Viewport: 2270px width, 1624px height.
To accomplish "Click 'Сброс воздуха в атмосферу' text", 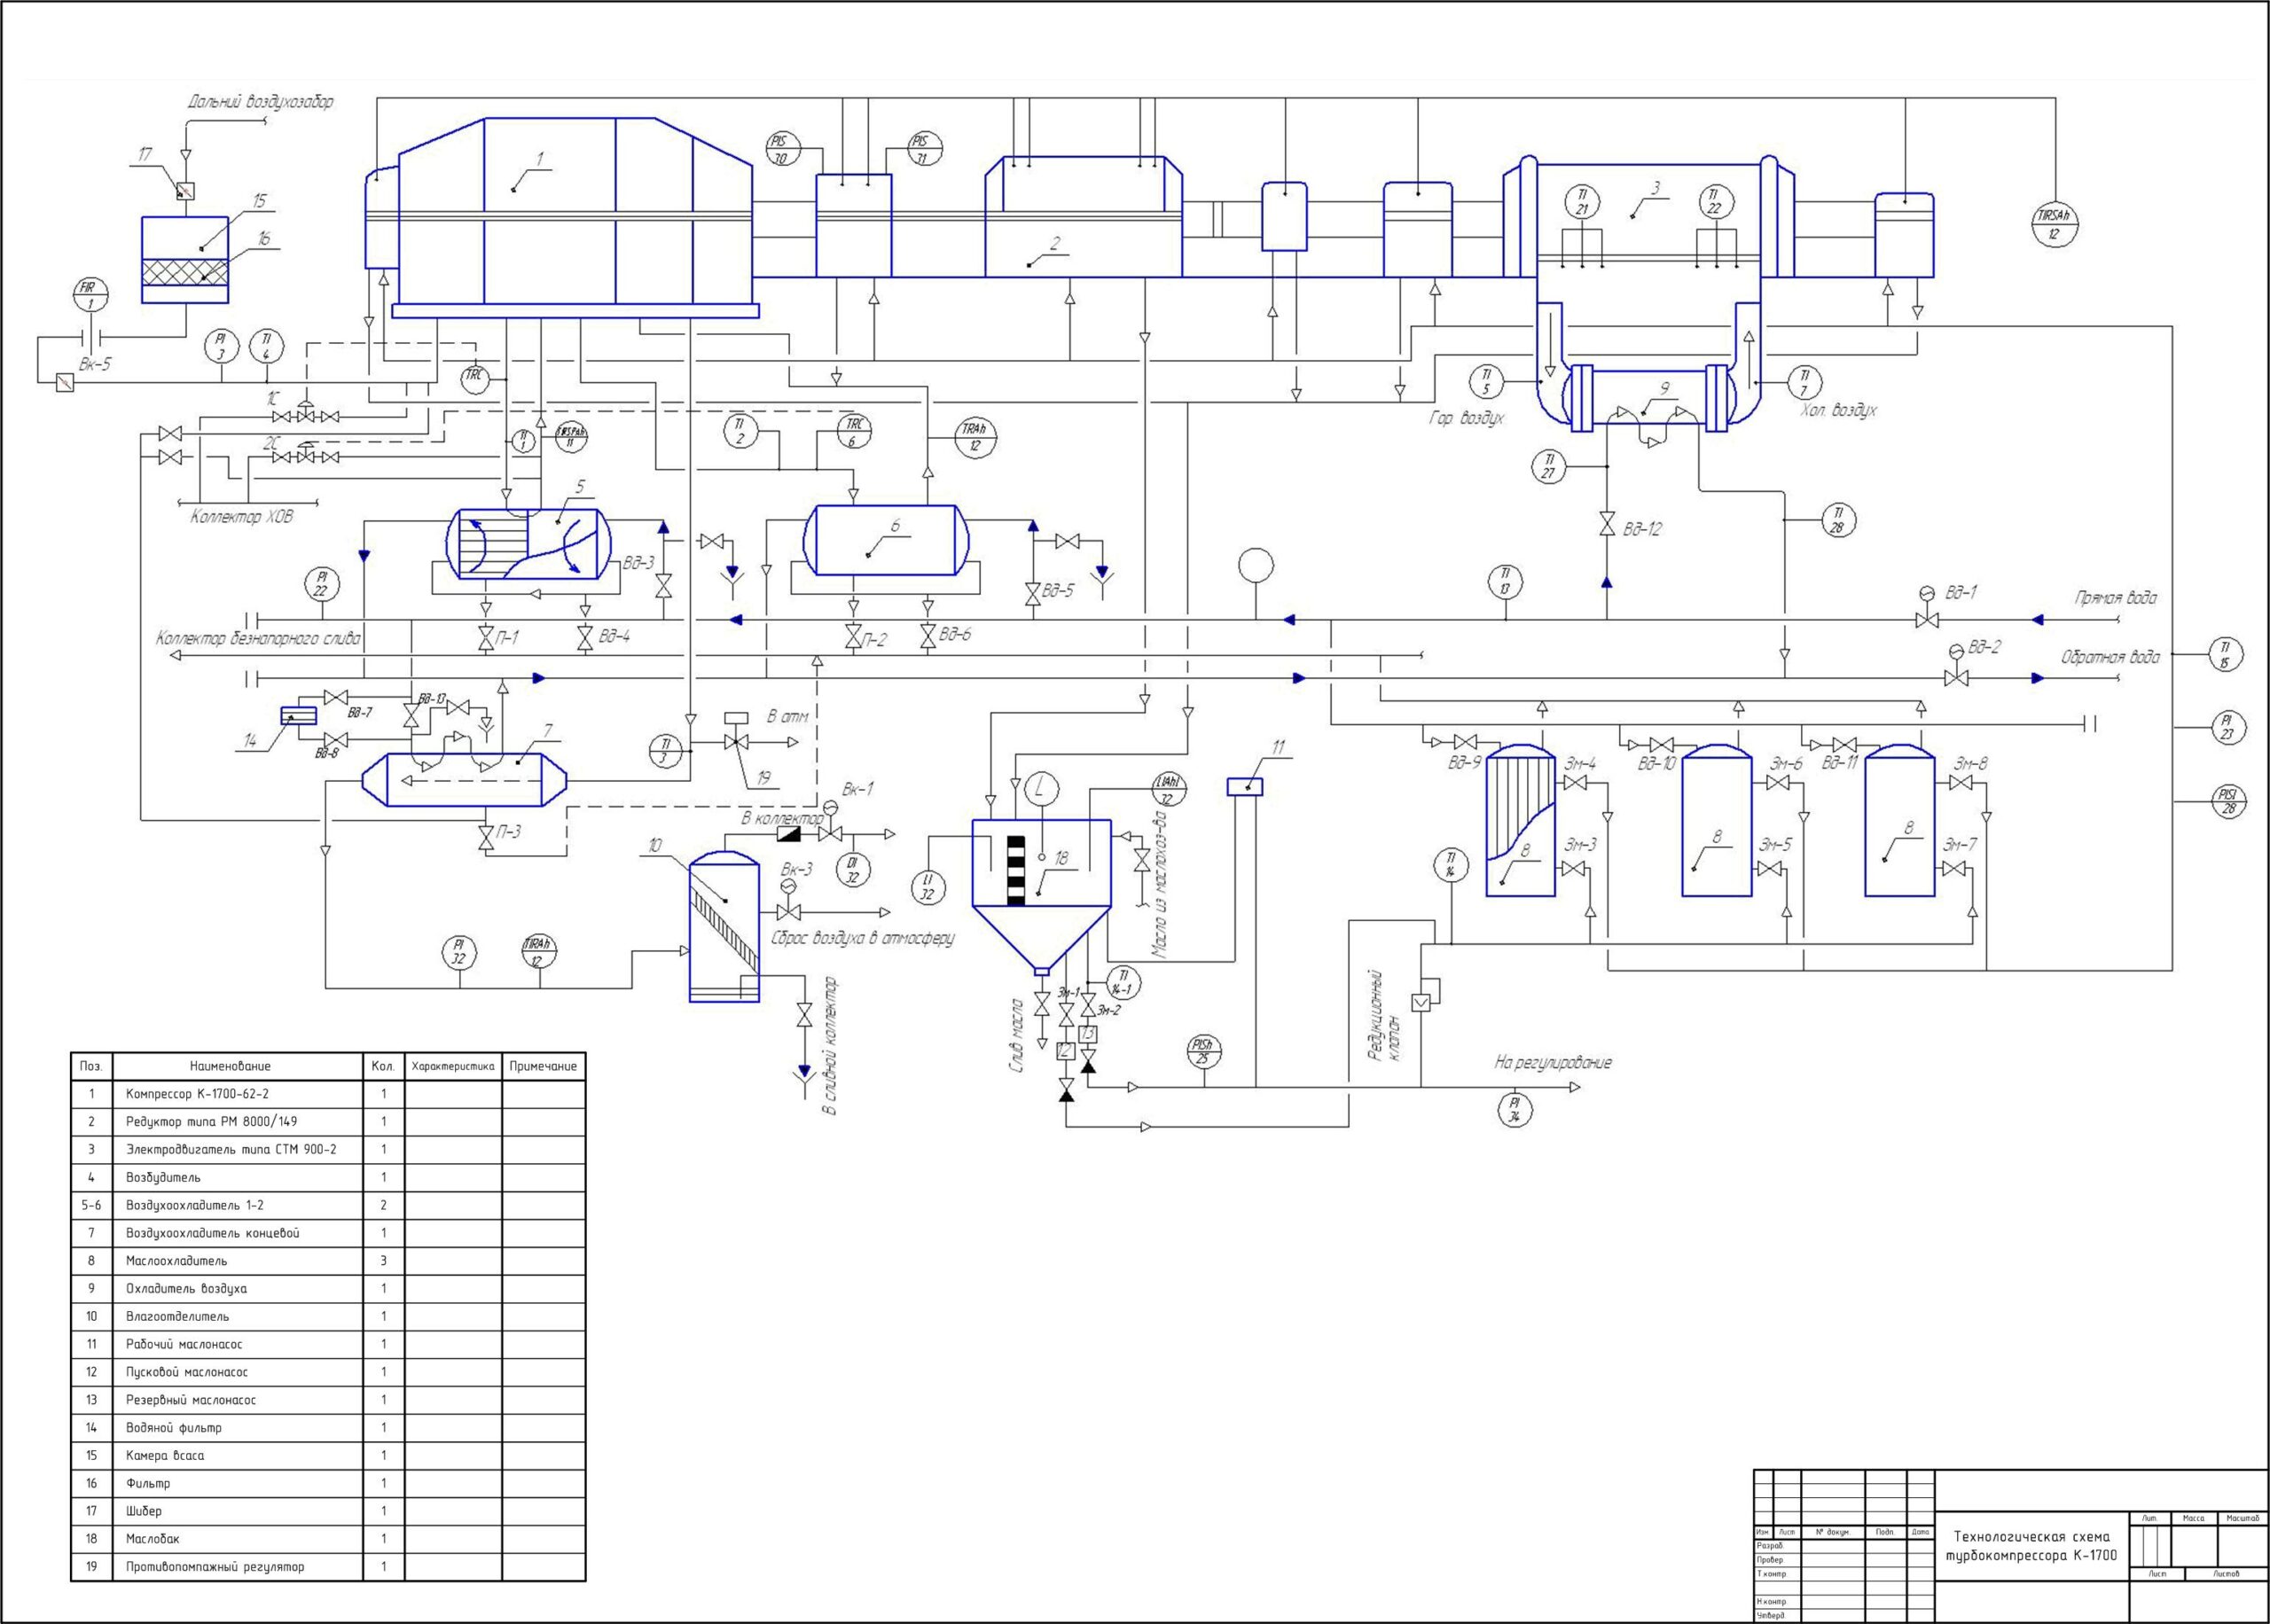I will point(863,939).
